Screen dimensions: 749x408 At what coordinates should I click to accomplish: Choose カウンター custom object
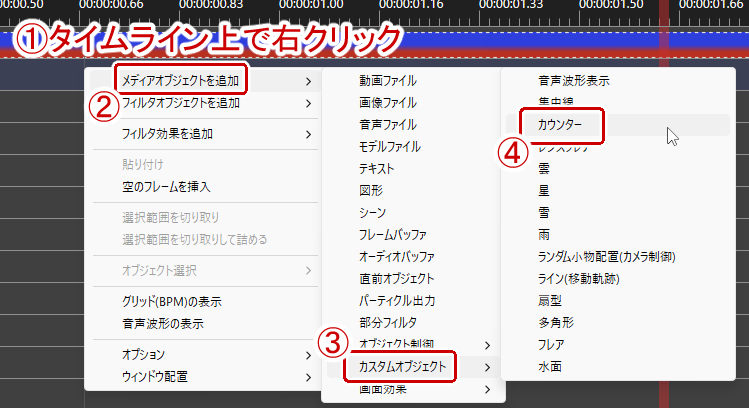point(618,125)
